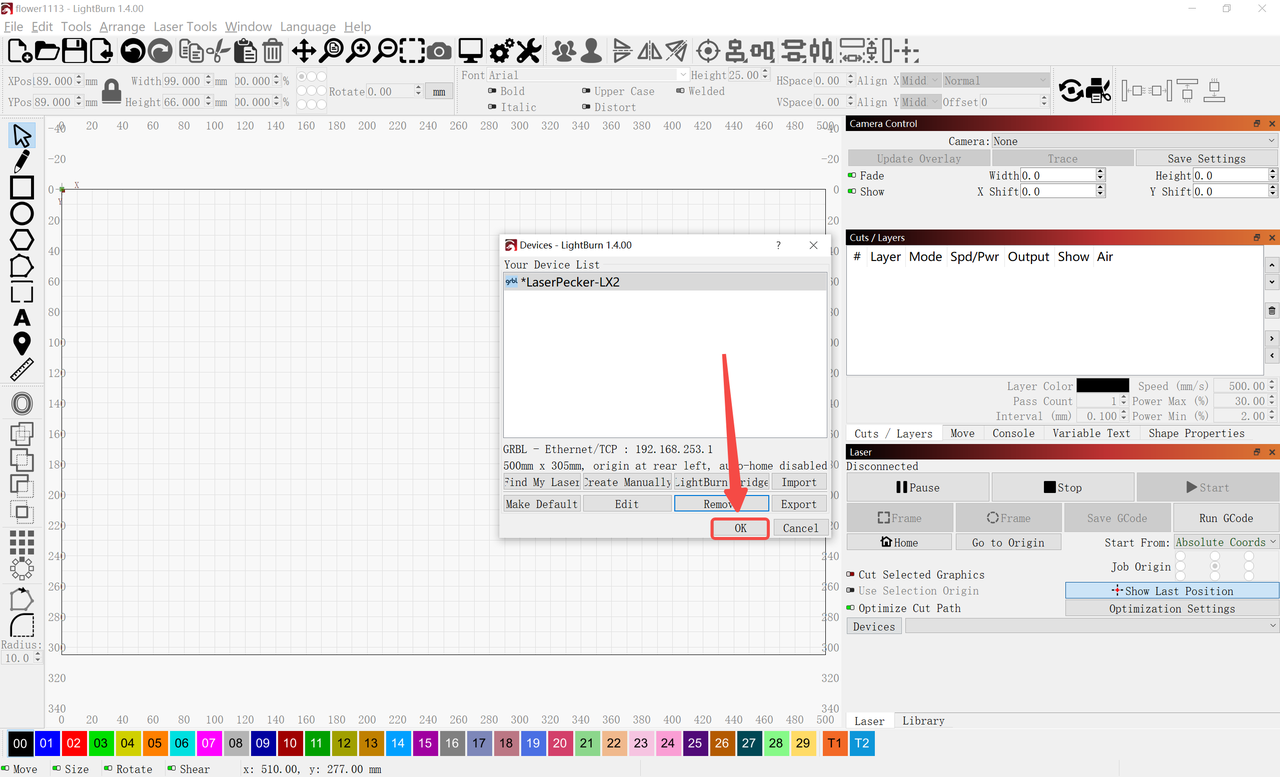Toggle Cut Selected Graphics switch
Screen dimensions: 1280x777
[x=851, y=575]
